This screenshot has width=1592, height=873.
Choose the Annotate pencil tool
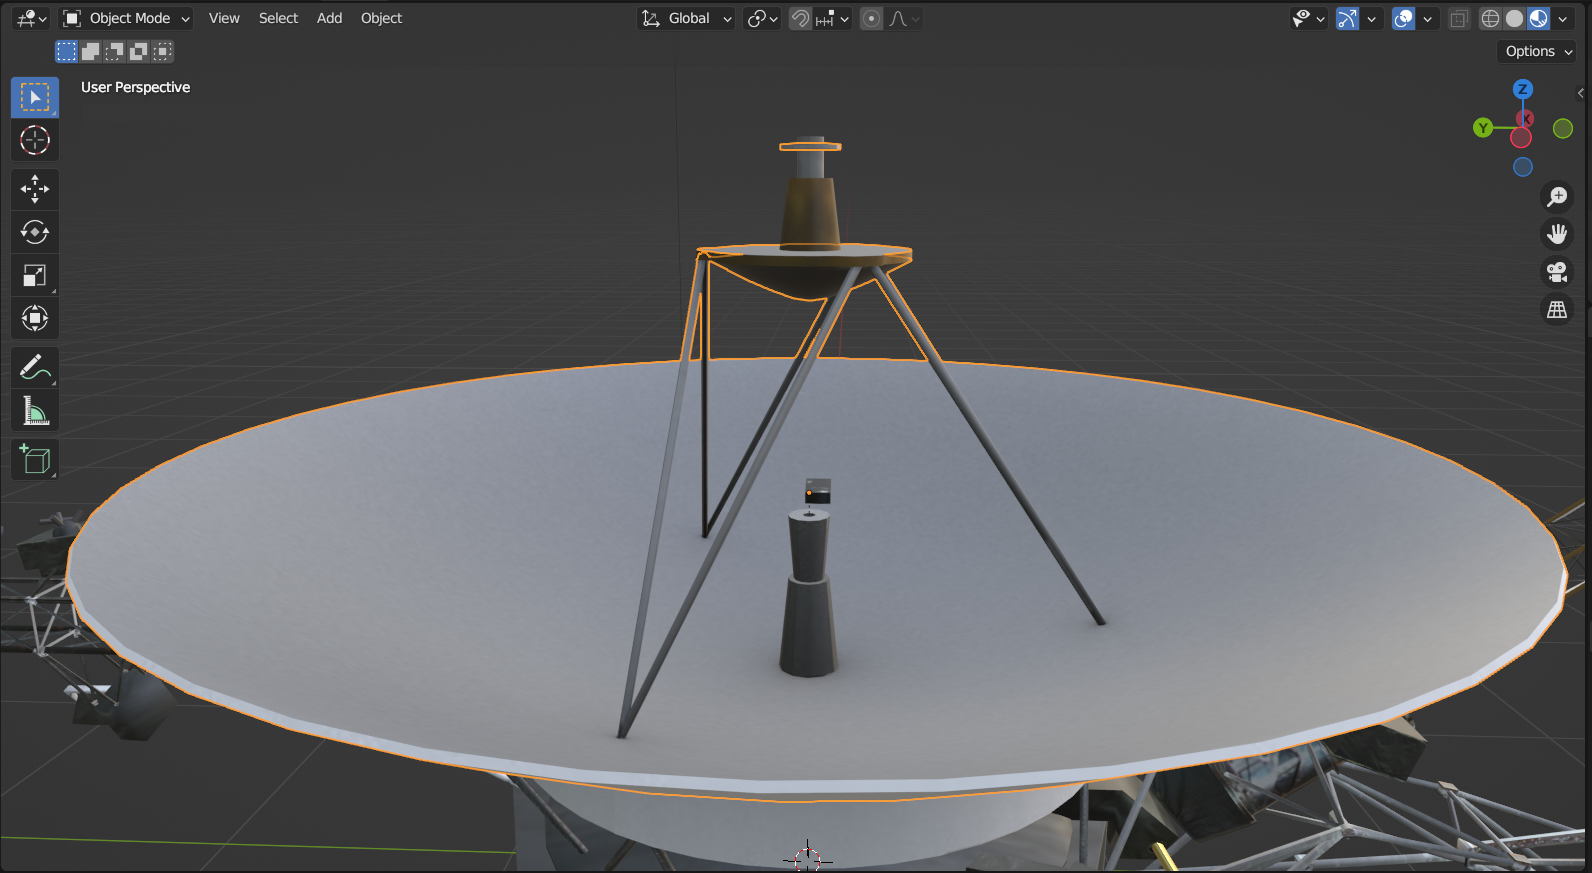pos(35,368)
